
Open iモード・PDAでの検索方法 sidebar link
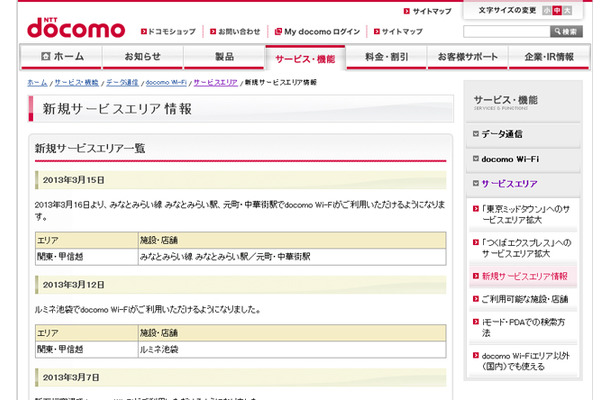tap(523, 327)
